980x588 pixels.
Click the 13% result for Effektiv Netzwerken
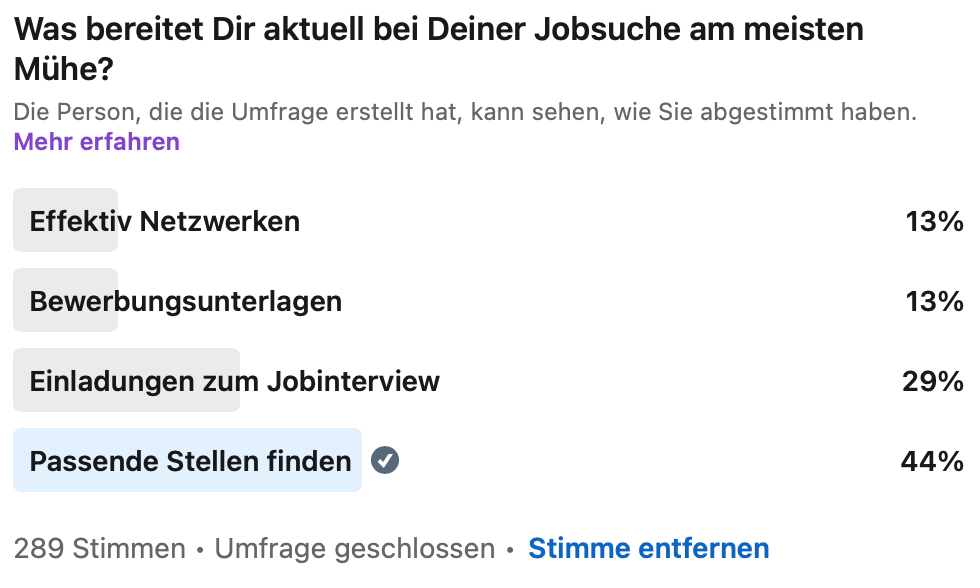(934, 221)
